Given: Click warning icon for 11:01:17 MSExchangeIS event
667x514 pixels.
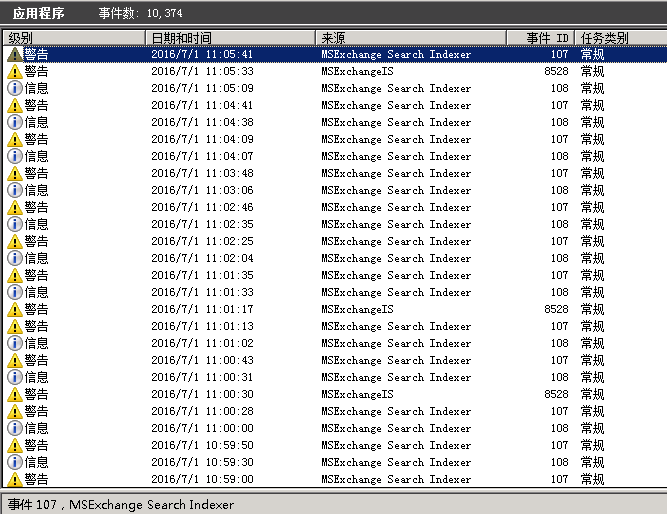Looking at the screenshot, I should click(14, 310).
